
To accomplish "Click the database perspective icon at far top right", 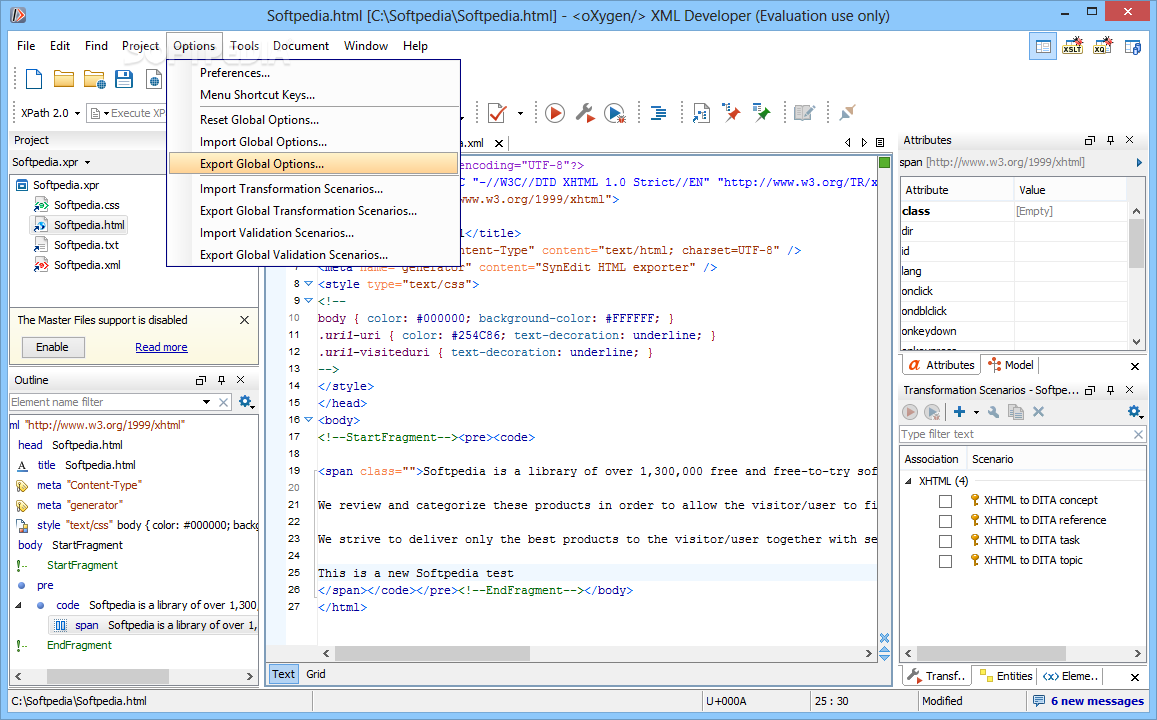I will pos(1133,47).
